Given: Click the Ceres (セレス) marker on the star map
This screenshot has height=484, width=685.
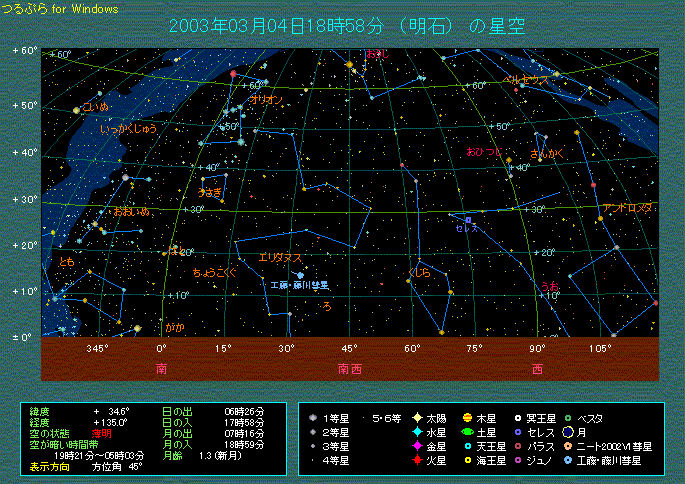Looking at the screenshot, I should [x=467, y=219].
